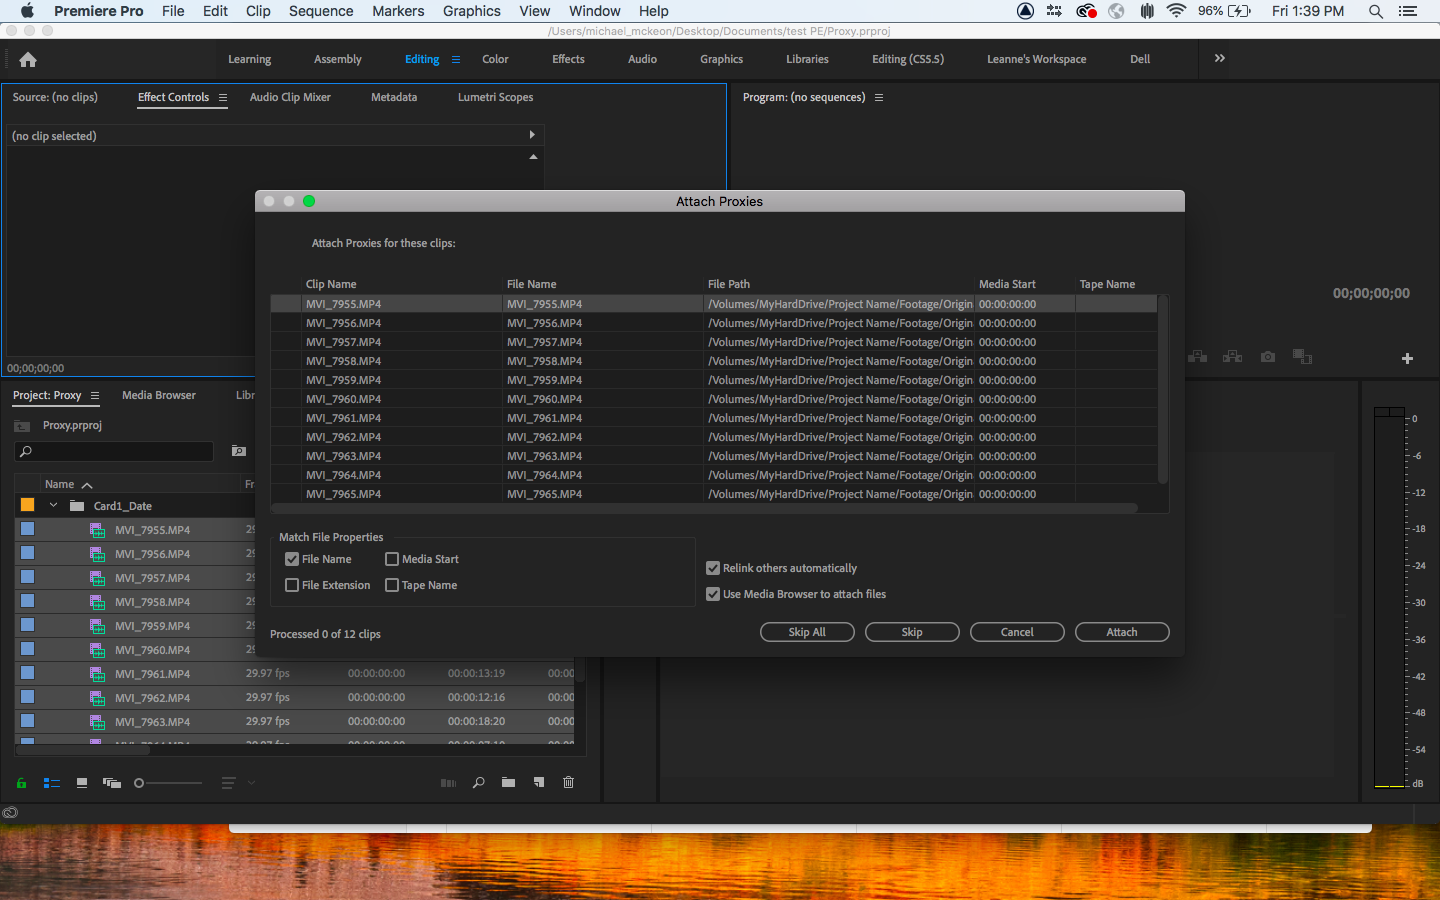Open the Creative Cloud menu bar icon
Viewport: 1440px width, 900px height.
click(1086, 11)
